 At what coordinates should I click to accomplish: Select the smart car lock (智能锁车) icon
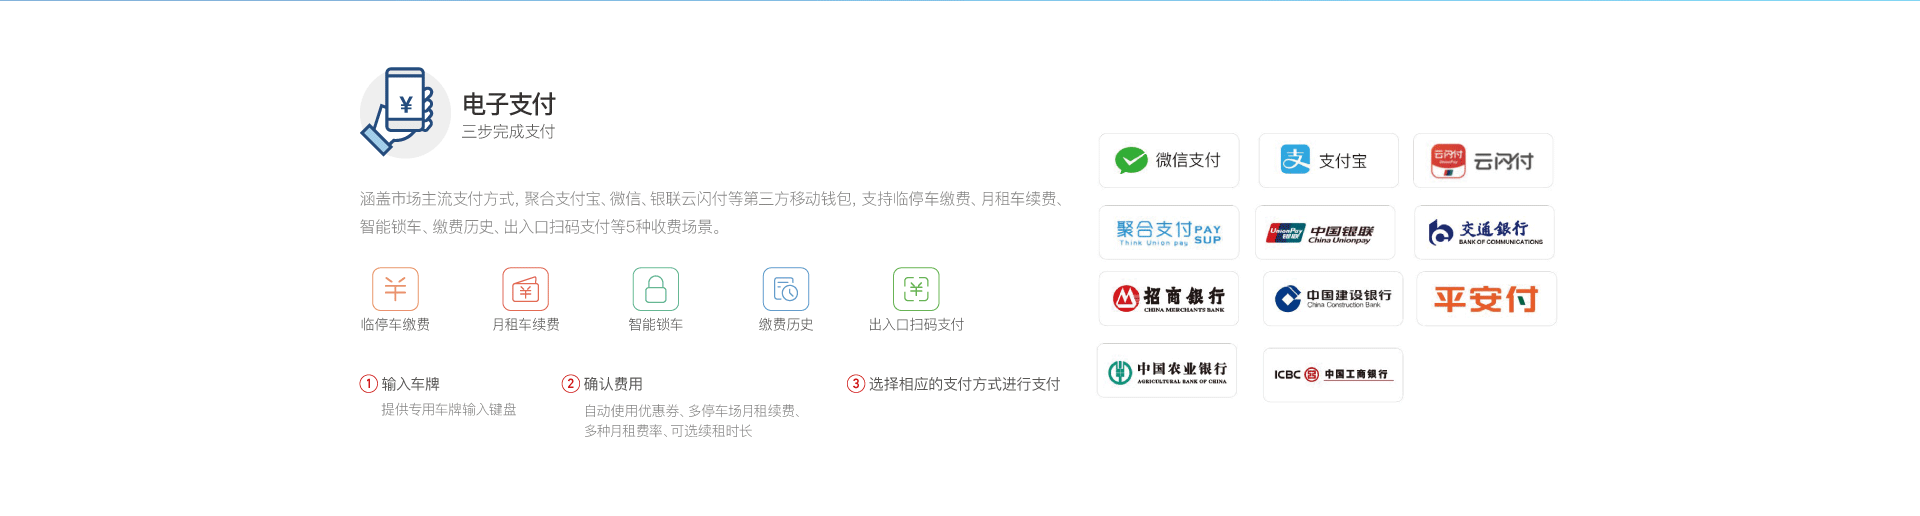655,289
